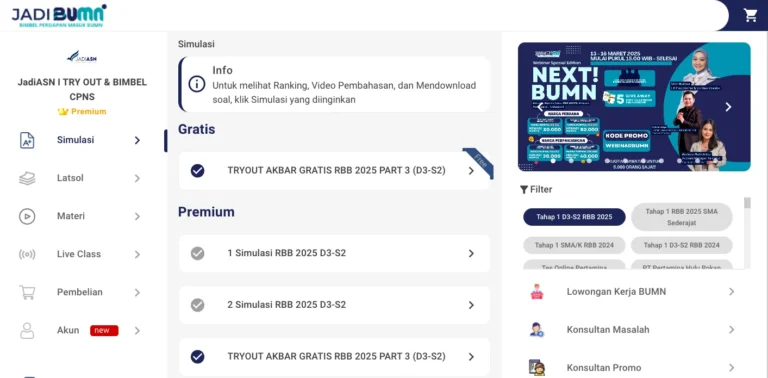Open the shopping cart icon in header
768x378 pixels.
750,15
